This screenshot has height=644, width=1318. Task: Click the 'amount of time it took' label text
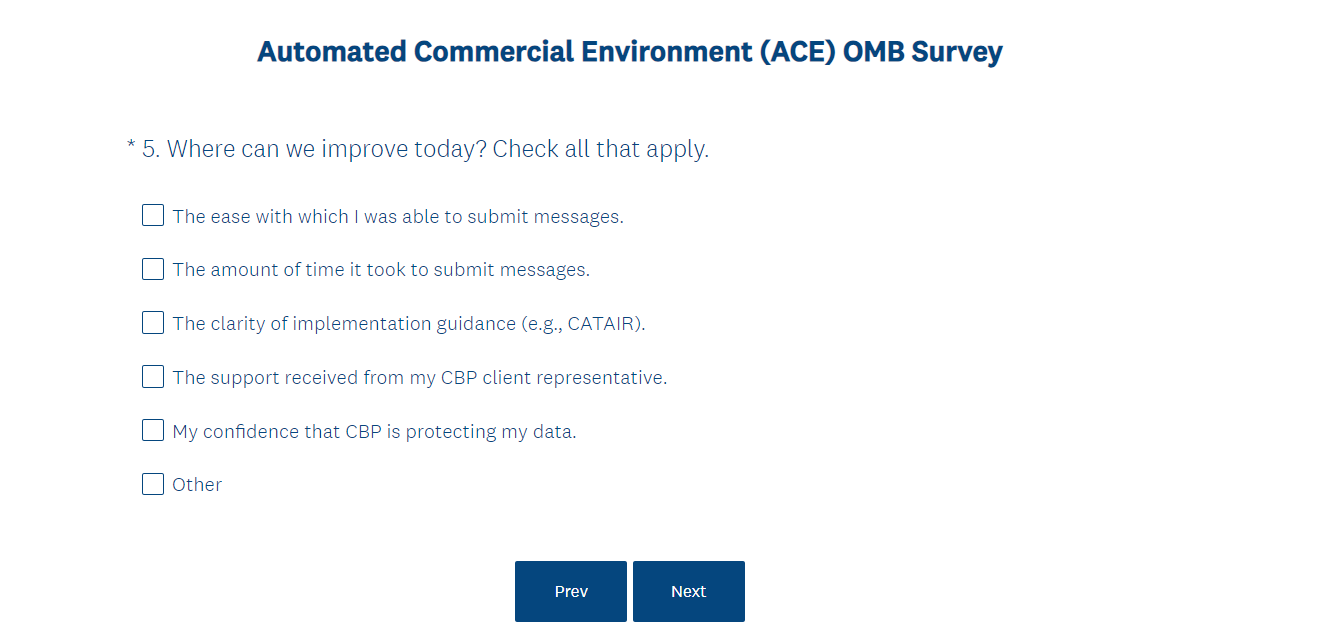click(380, 270)
